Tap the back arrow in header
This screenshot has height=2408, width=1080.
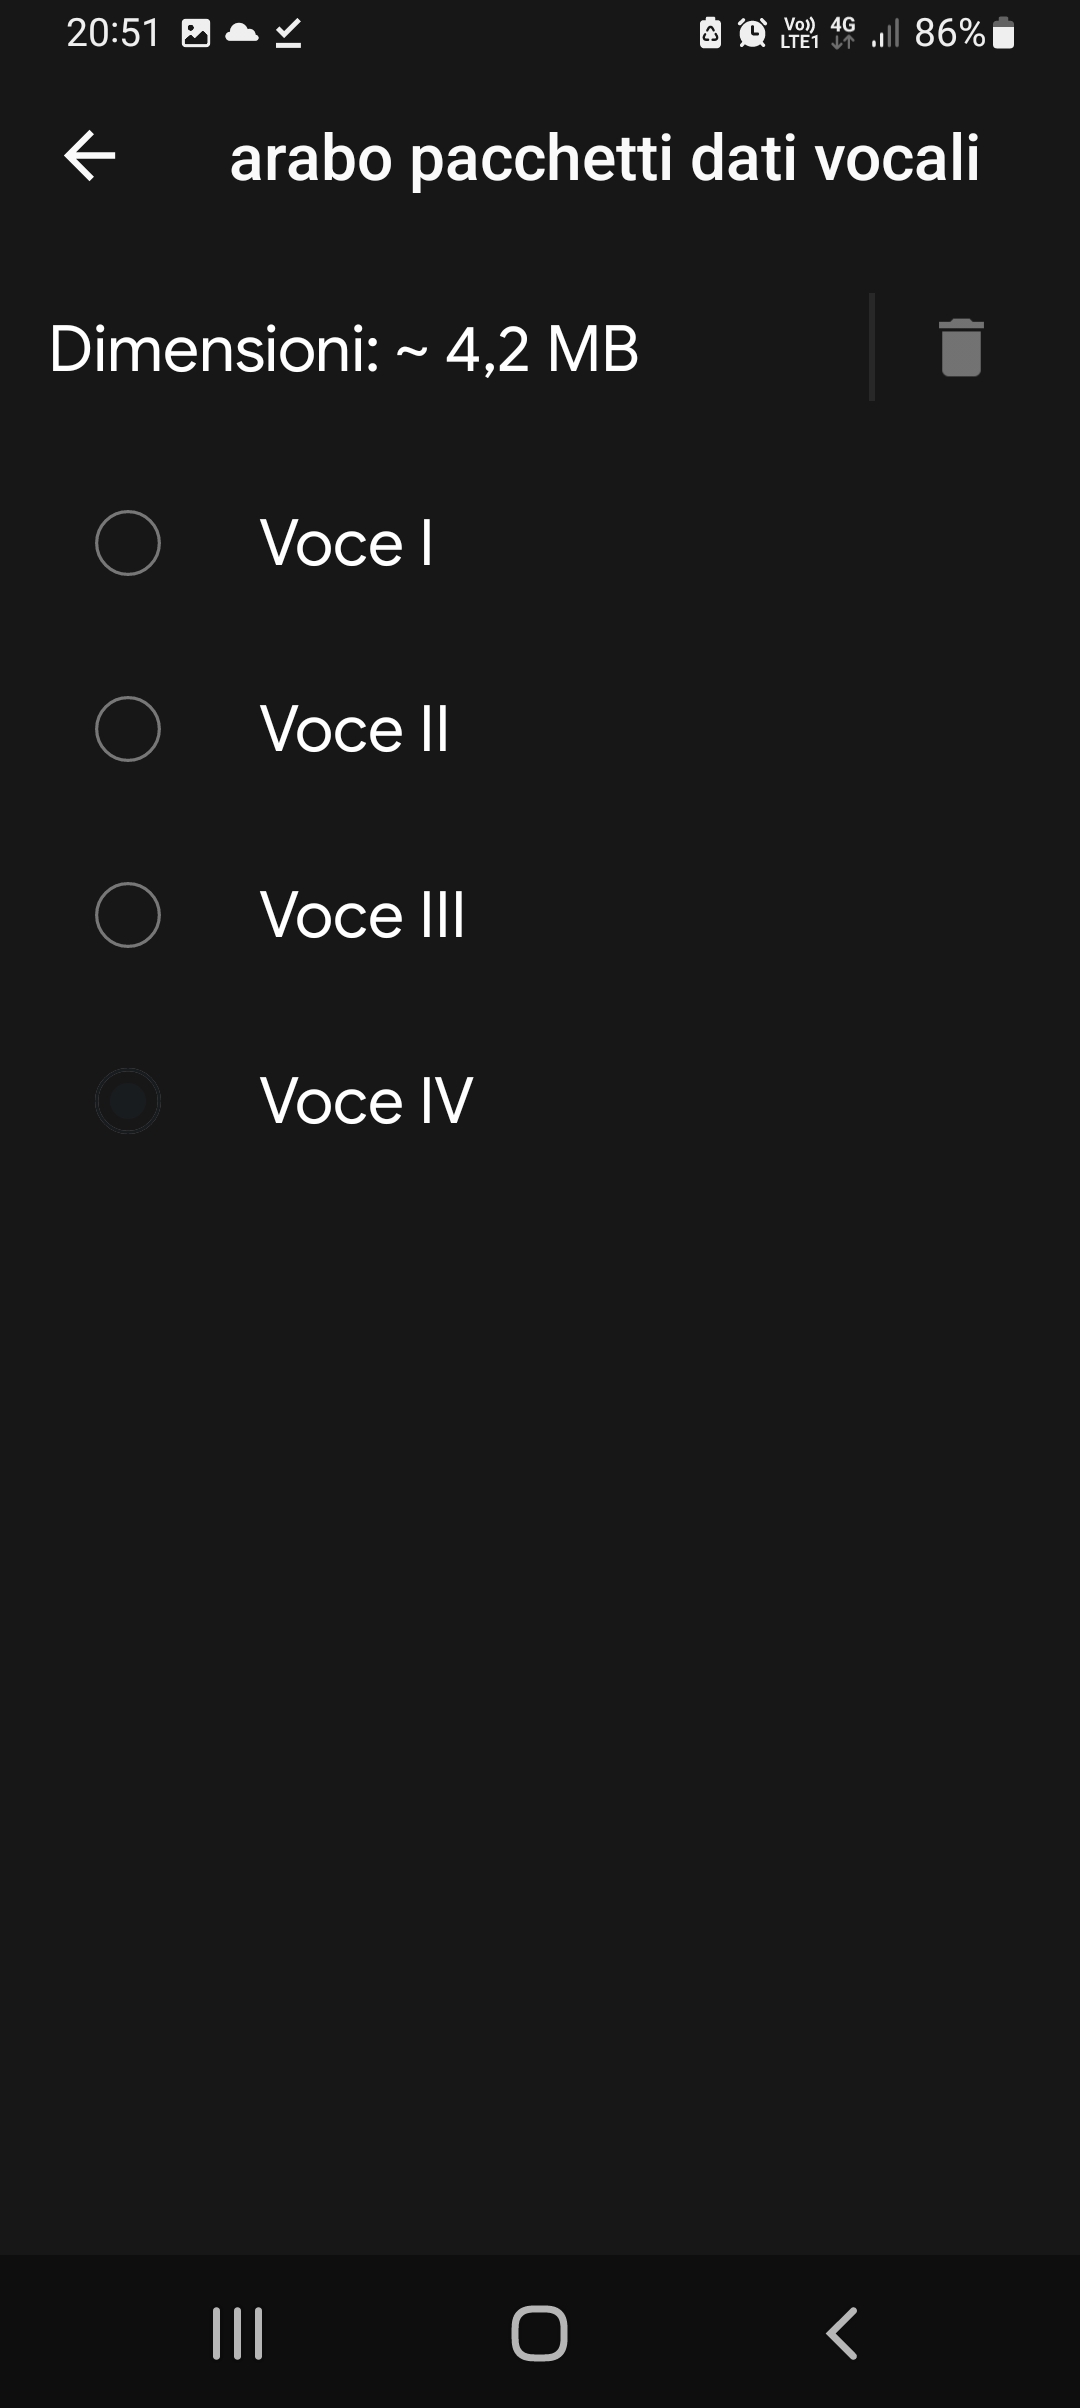click(x=90, y=157)
